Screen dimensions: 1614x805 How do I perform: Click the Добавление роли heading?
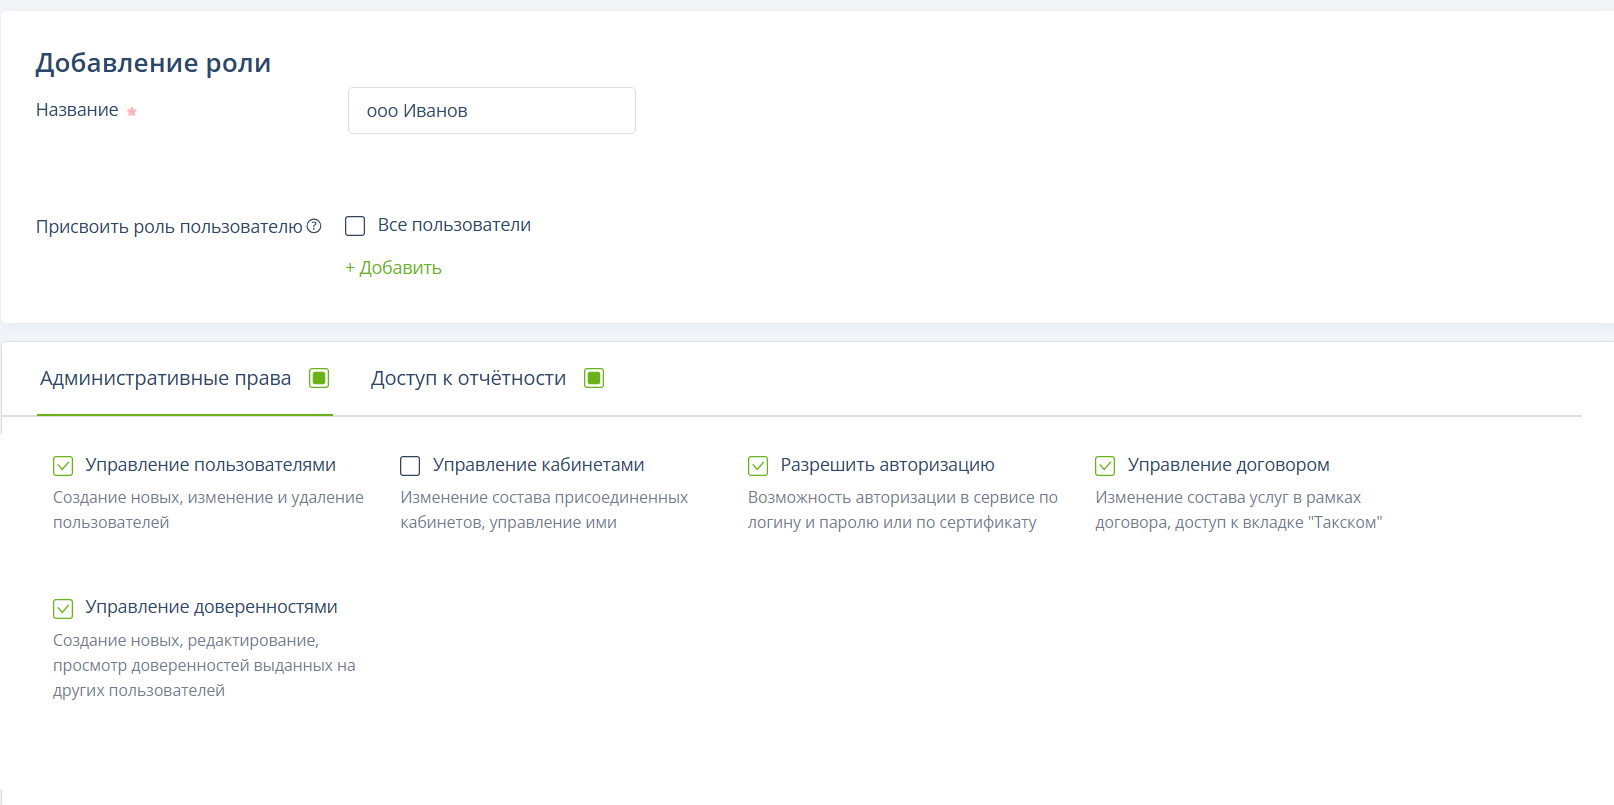point(153,63)
